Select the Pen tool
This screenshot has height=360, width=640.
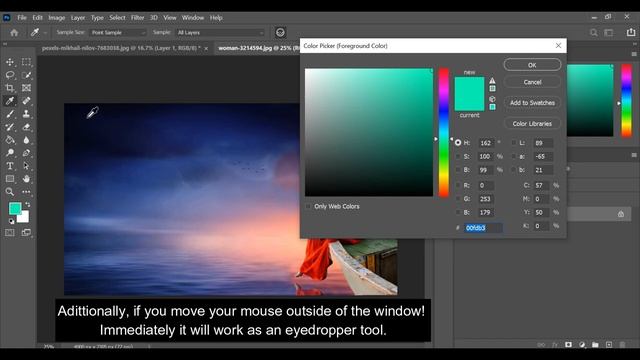26,153
